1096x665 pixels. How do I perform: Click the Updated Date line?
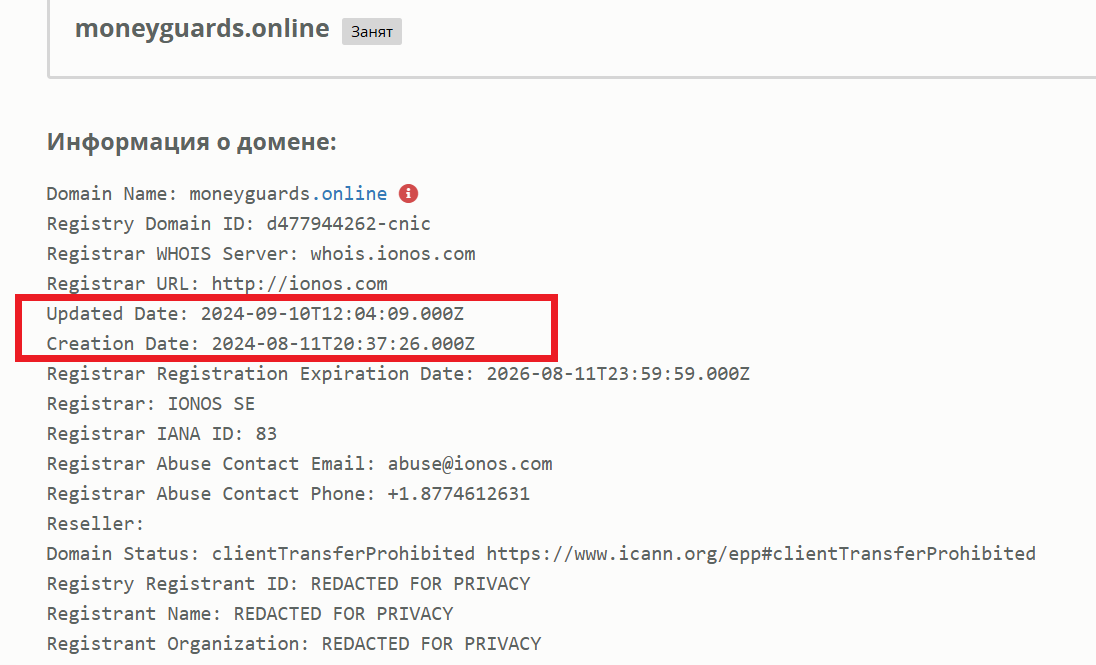pyautogui.click(x=255, y=314)
